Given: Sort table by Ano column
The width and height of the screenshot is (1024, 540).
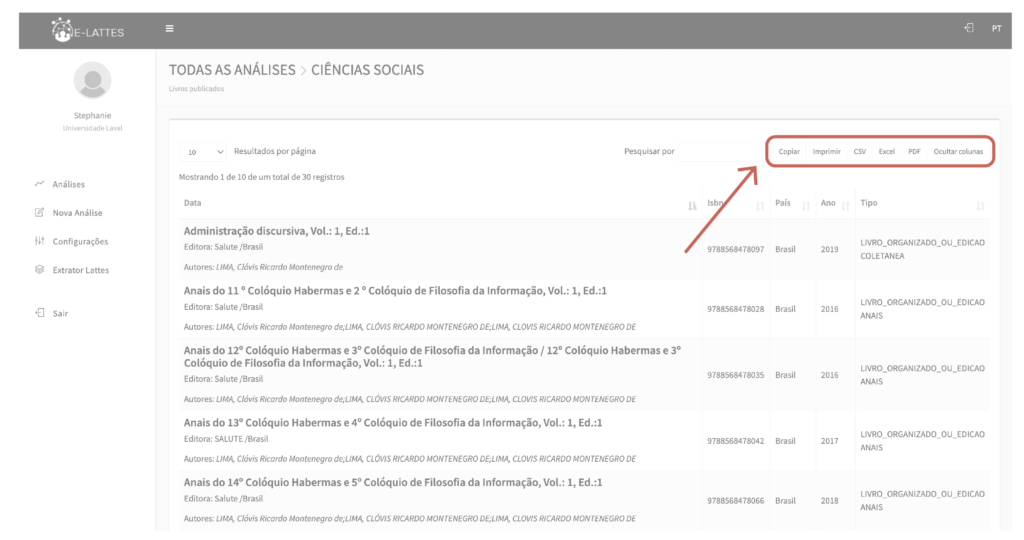Looking at the screenshot, I should click(845, 204).
